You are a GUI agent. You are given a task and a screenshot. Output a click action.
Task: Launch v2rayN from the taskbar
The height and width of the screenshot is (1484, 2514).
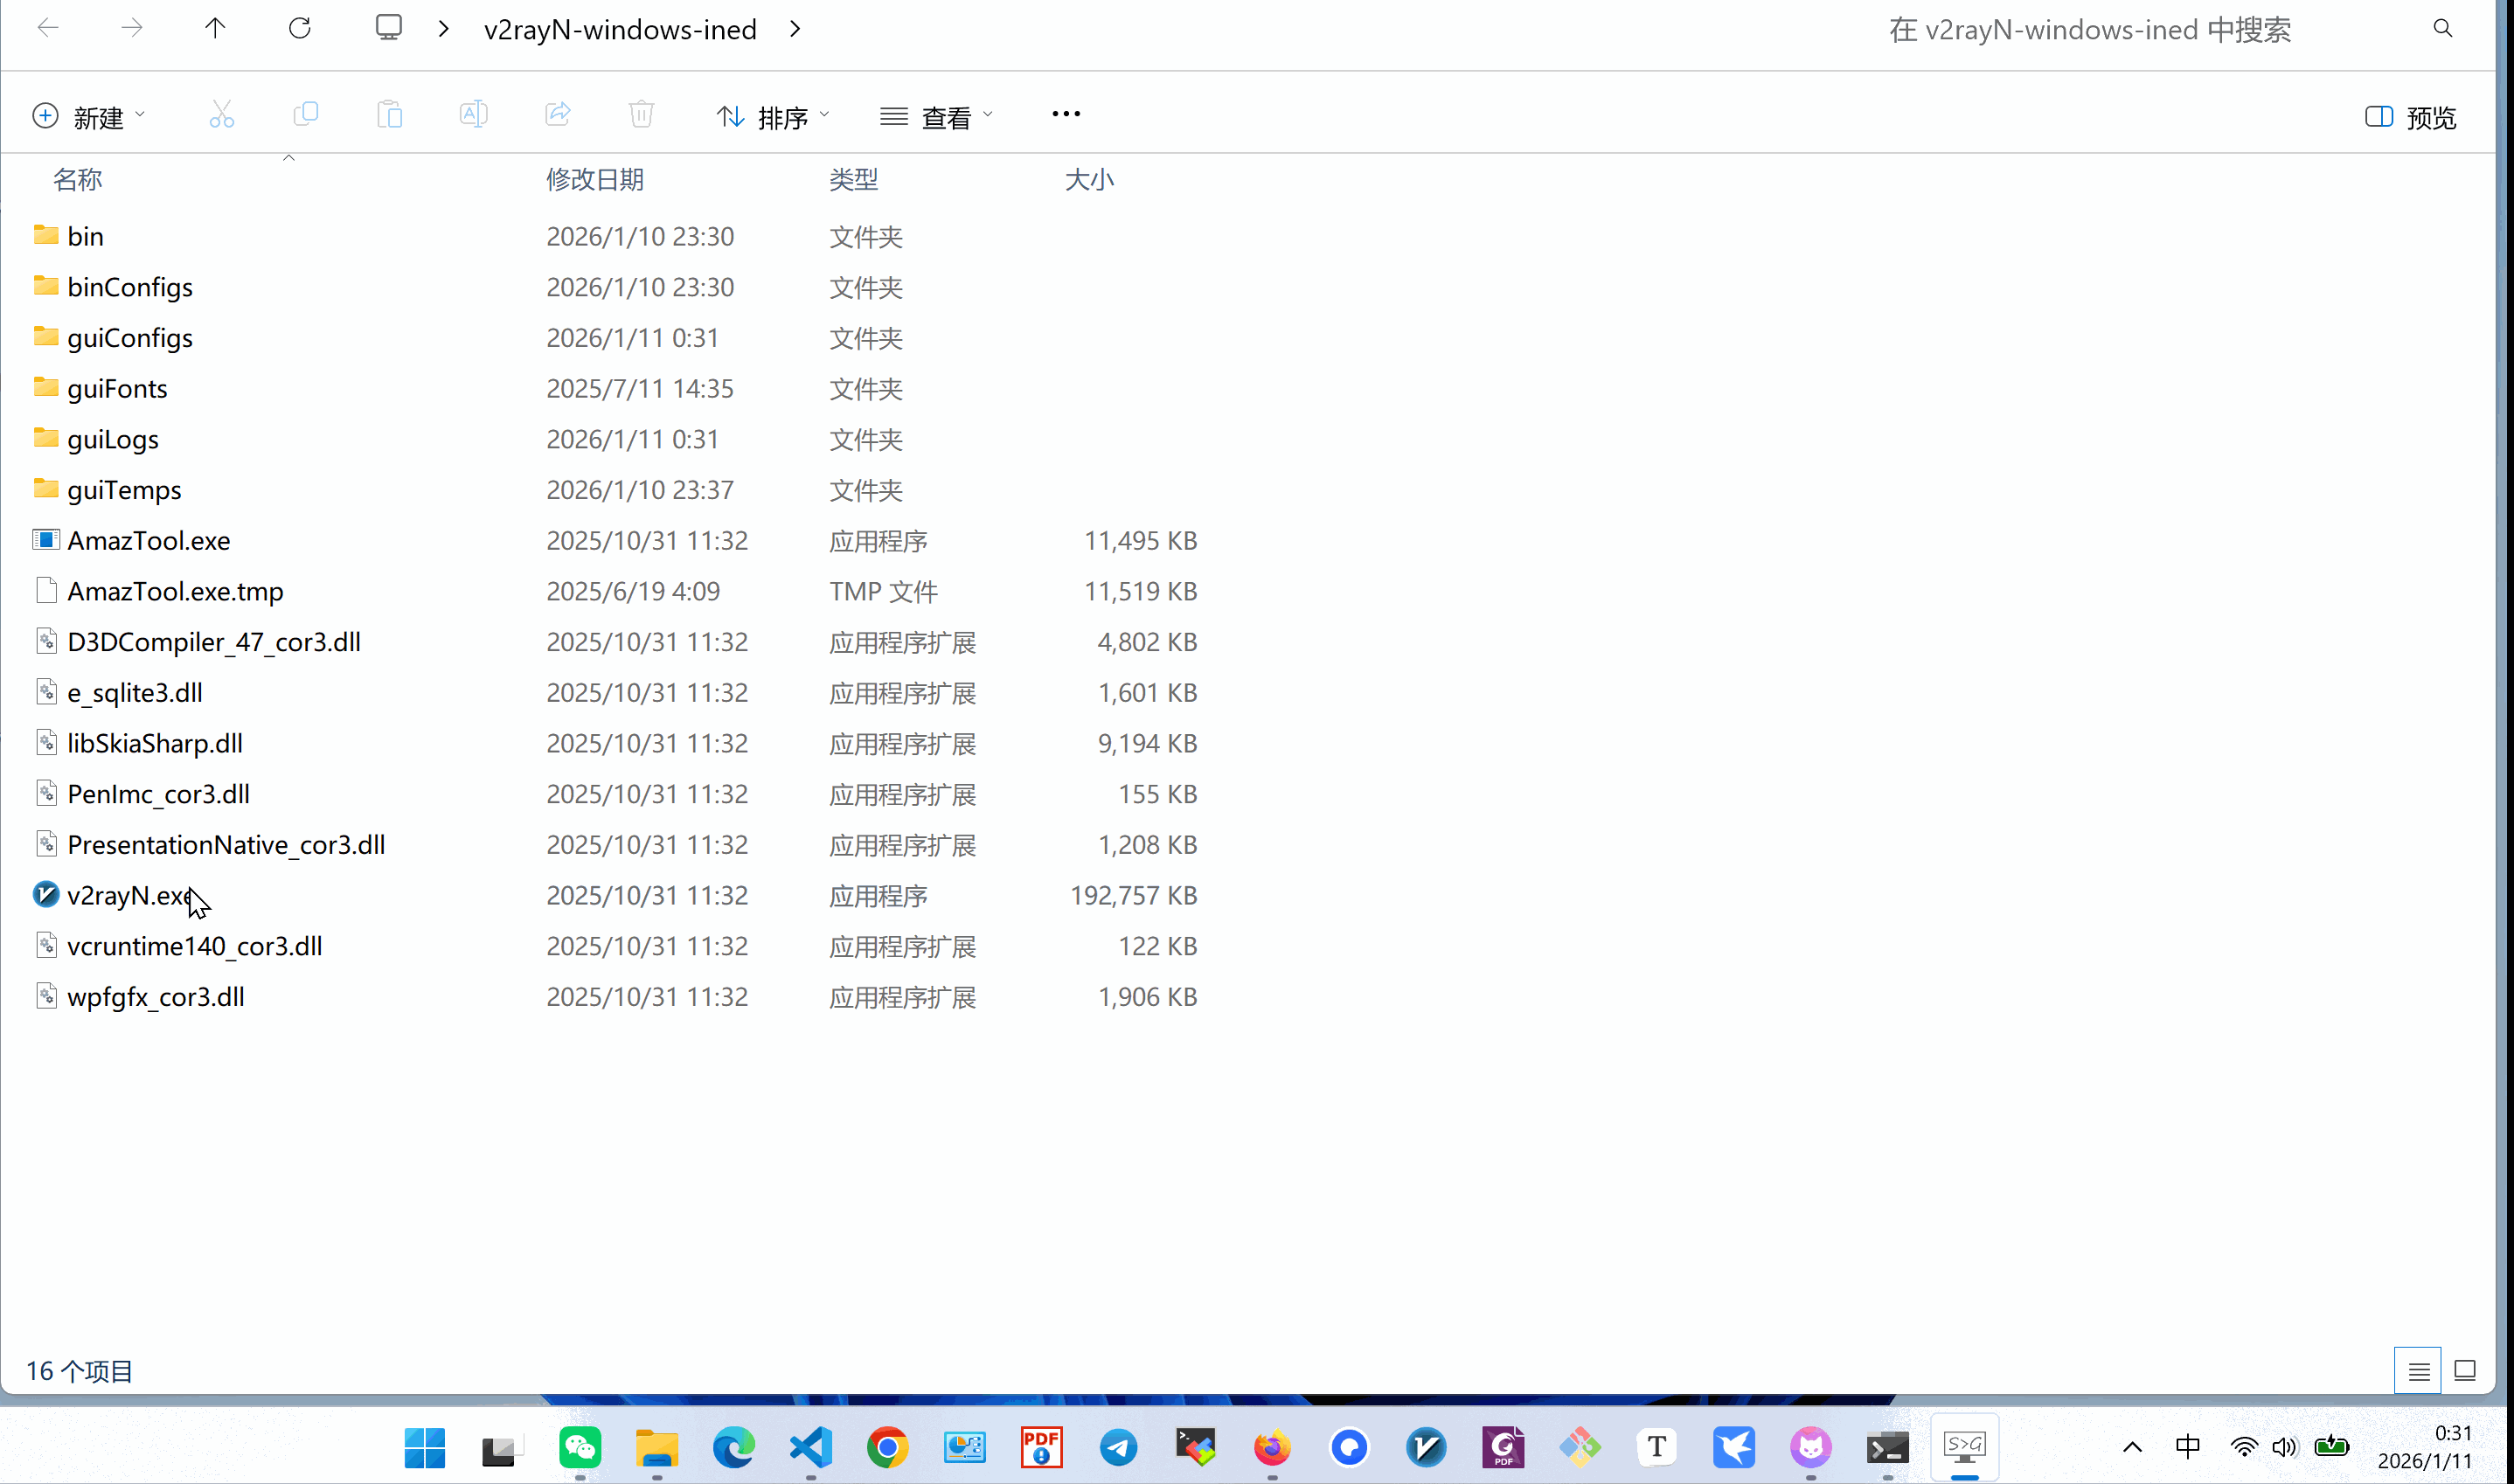click(x=1427, y=1447)
